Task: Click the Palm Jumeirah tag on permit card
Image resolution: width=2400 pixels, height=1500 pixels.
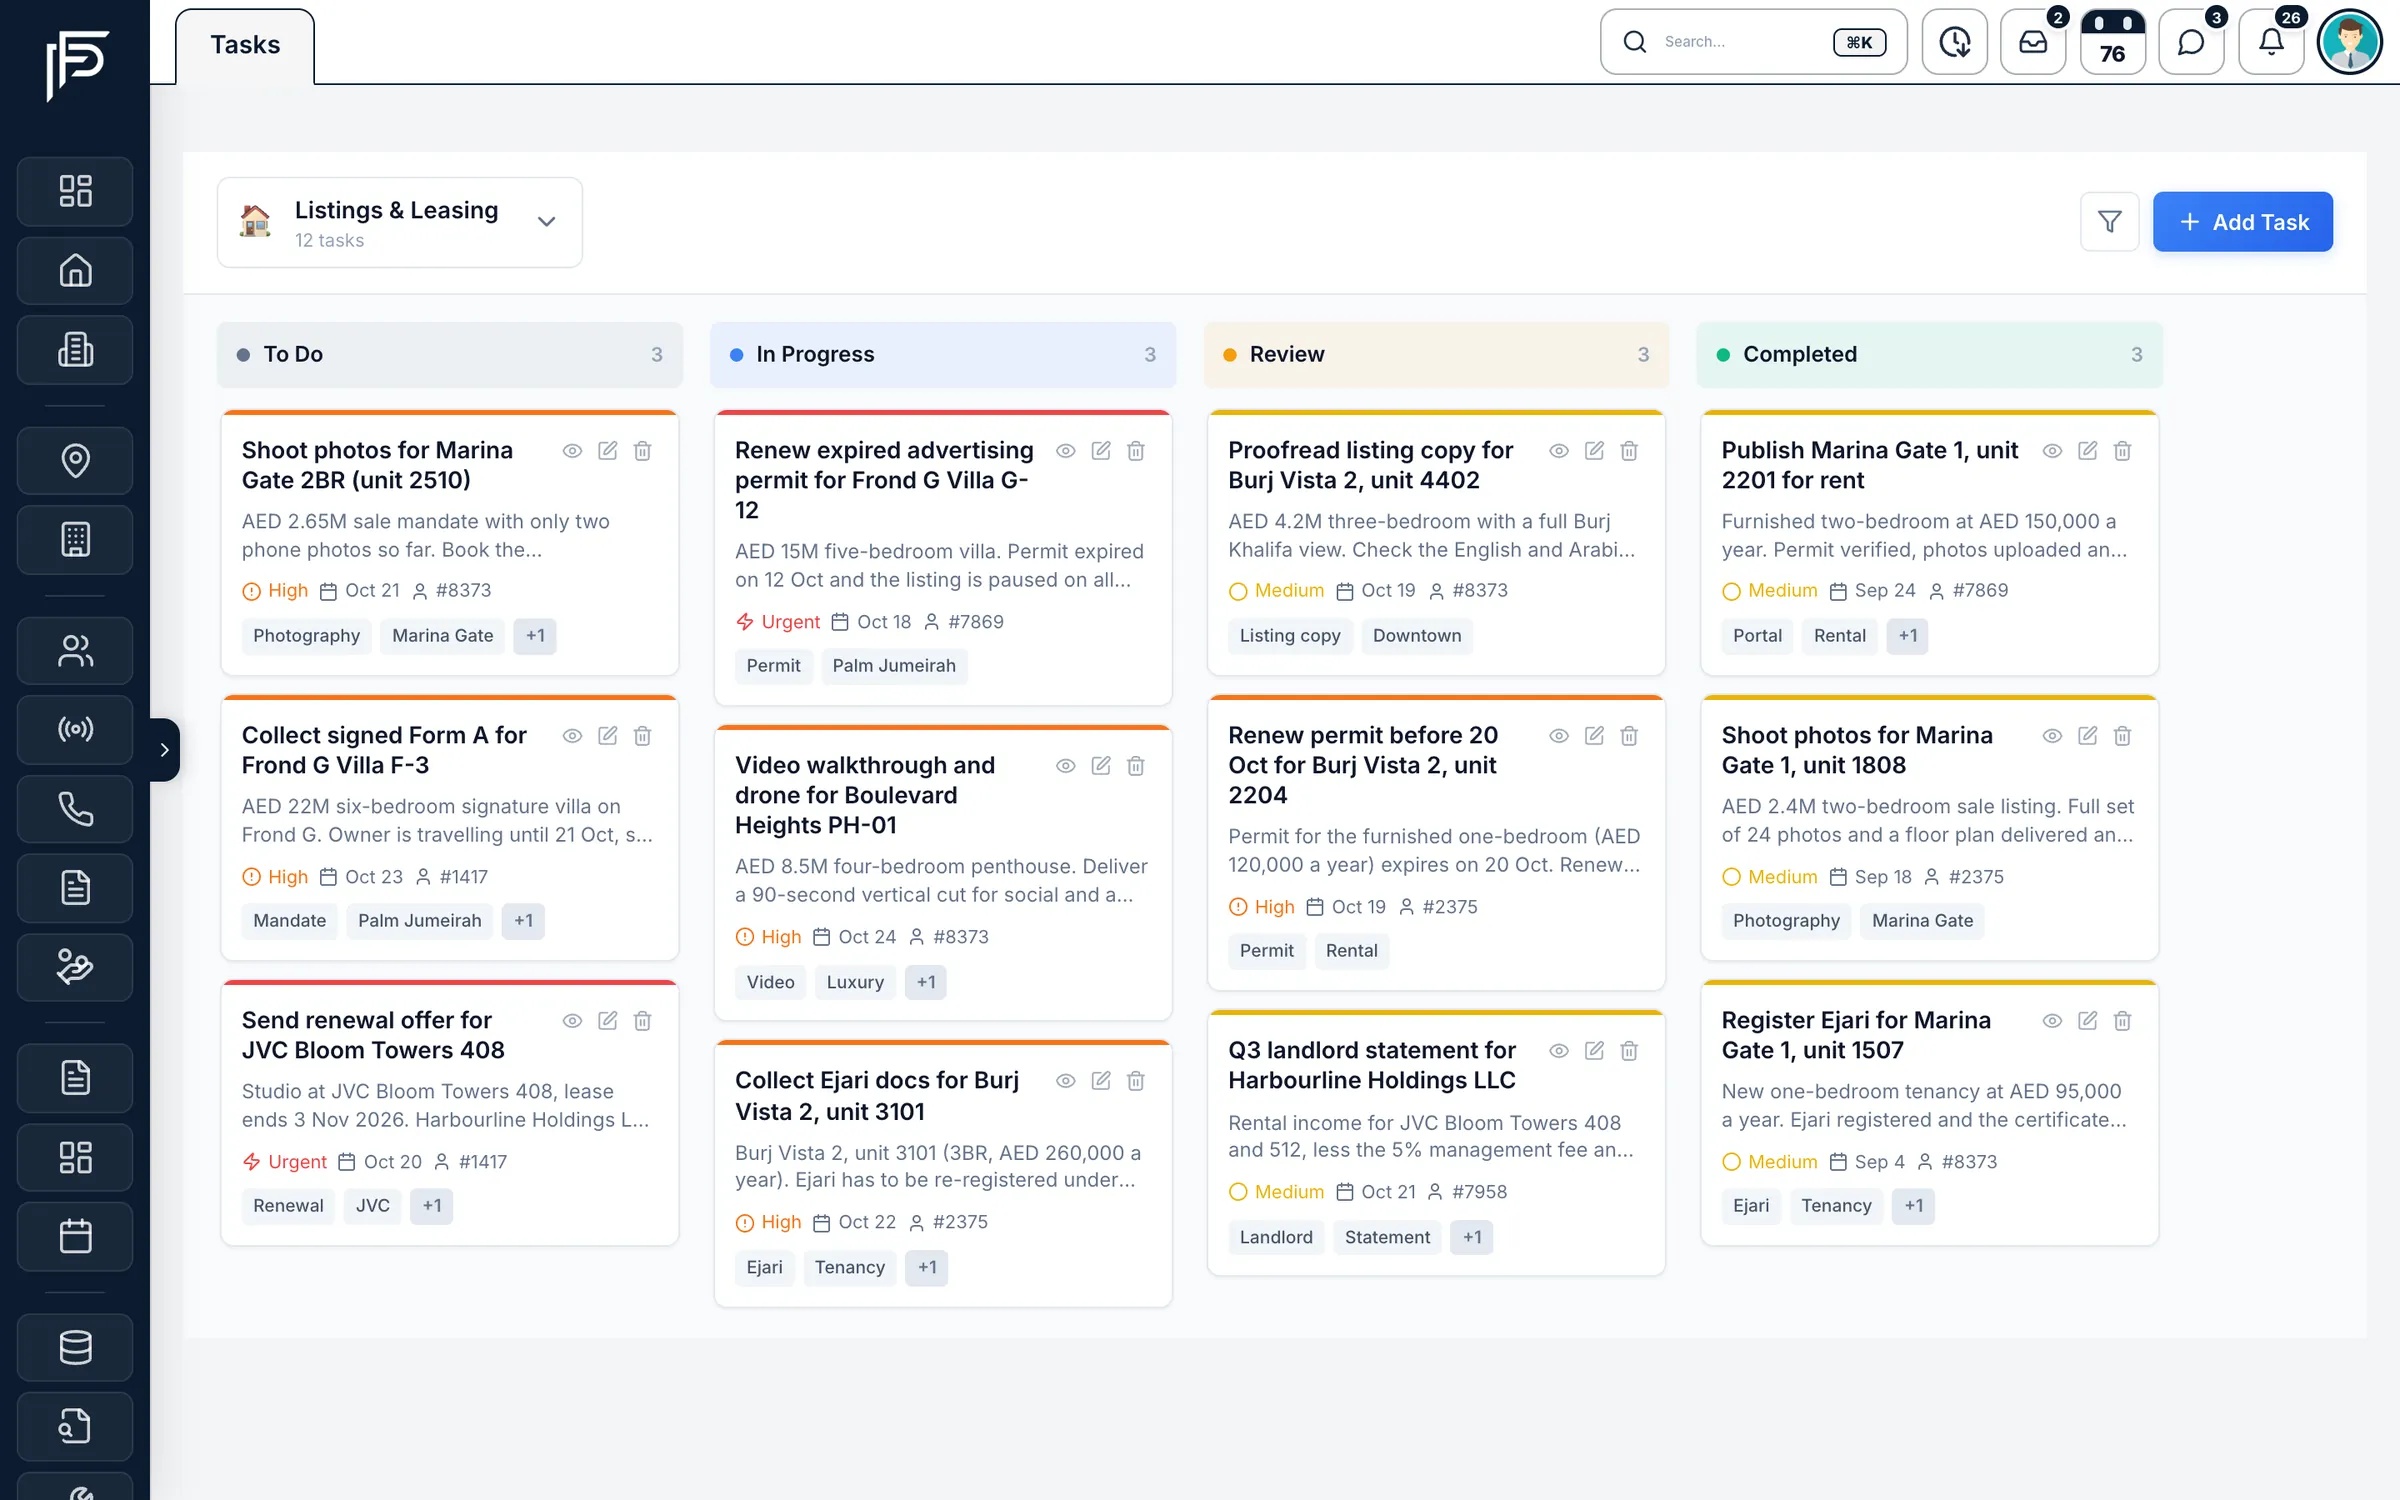Action: click(894, 666)
